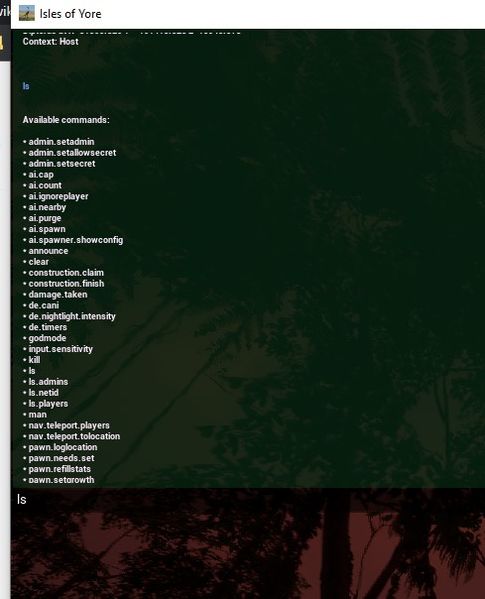Click the construction.finish command entry

(x=66, y=283)
